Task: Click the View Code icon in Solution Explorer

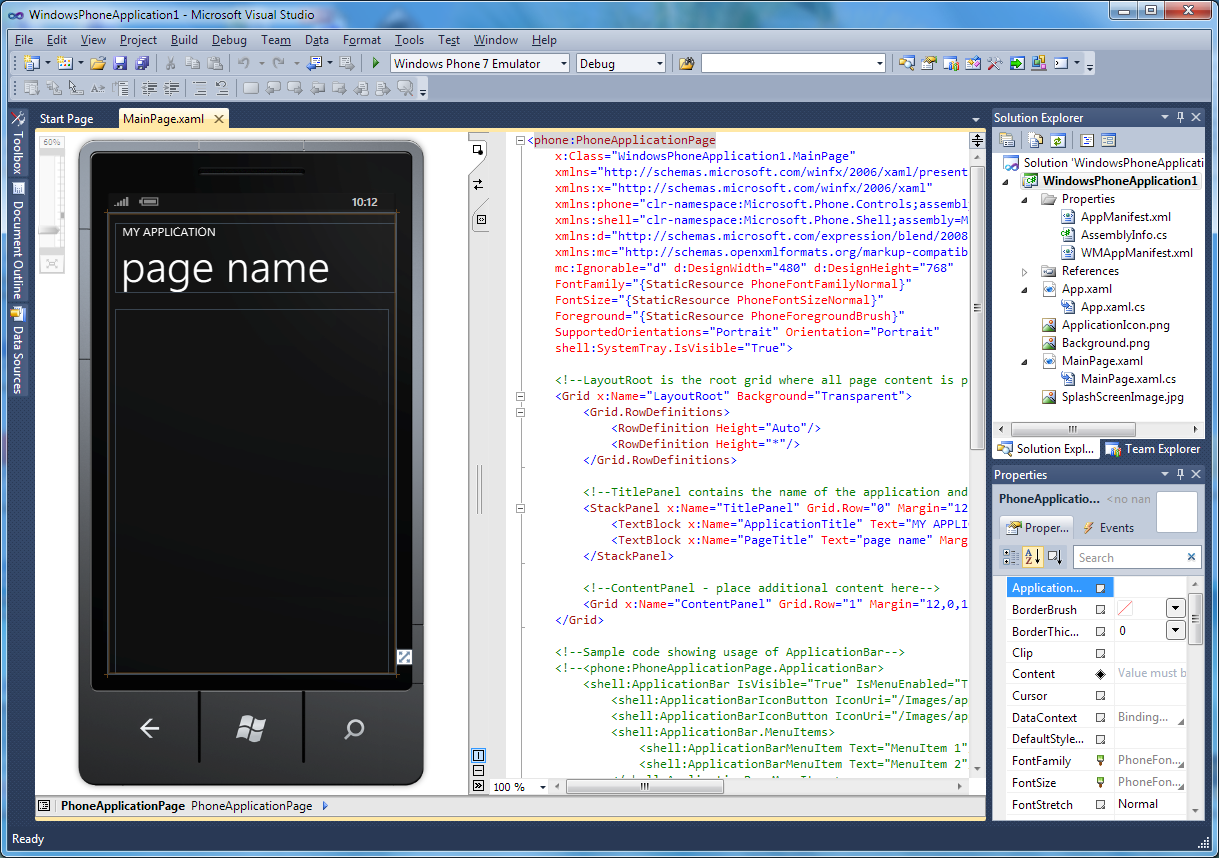Action: pos(1087,141)
